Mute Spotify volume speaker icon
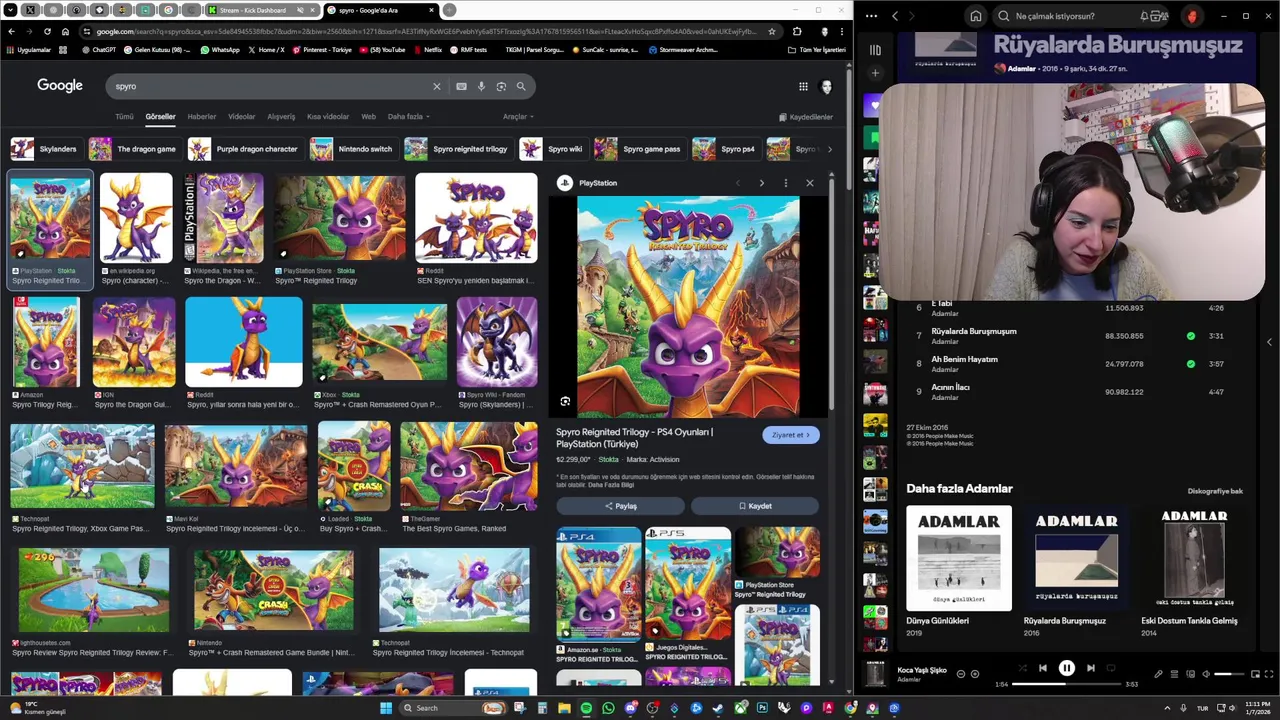This screenshot has width=1280, height=720. pos(1205,674)
